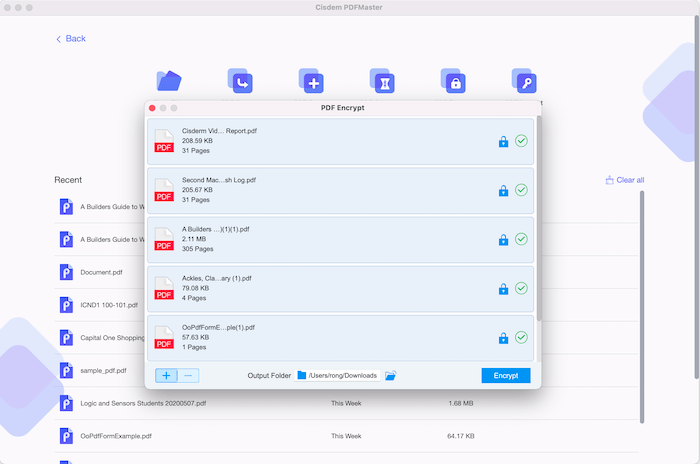Click the /Users/rong/Downloads output folder field
Image resolution: width=700 pixels, height=464 pixels.
[338, 376]
